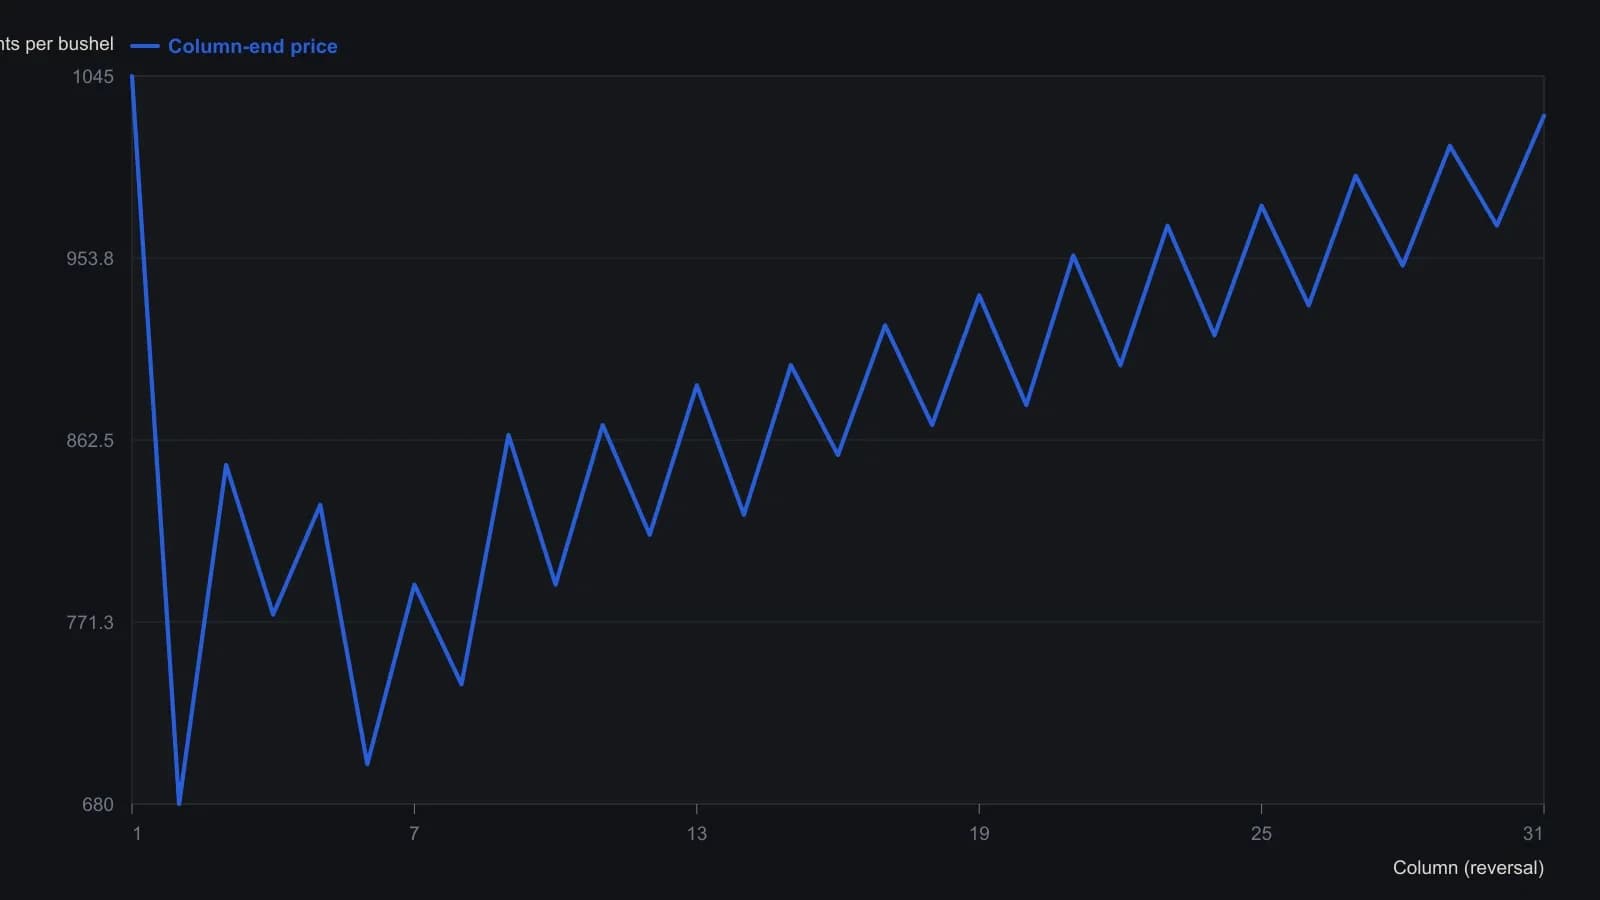Select x-axis tick label 25

click(1261, 833)
